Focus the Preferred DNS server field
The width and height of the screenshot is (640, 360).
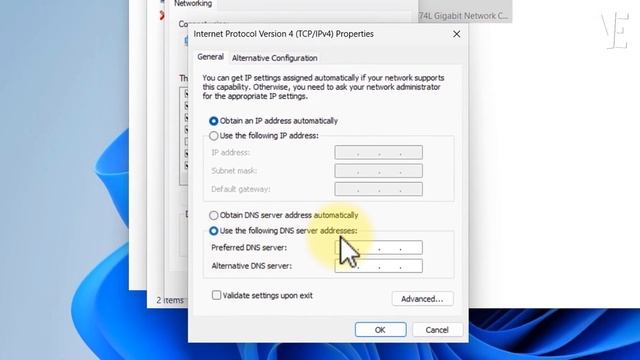pyautogui.click(x=378, y=247)
